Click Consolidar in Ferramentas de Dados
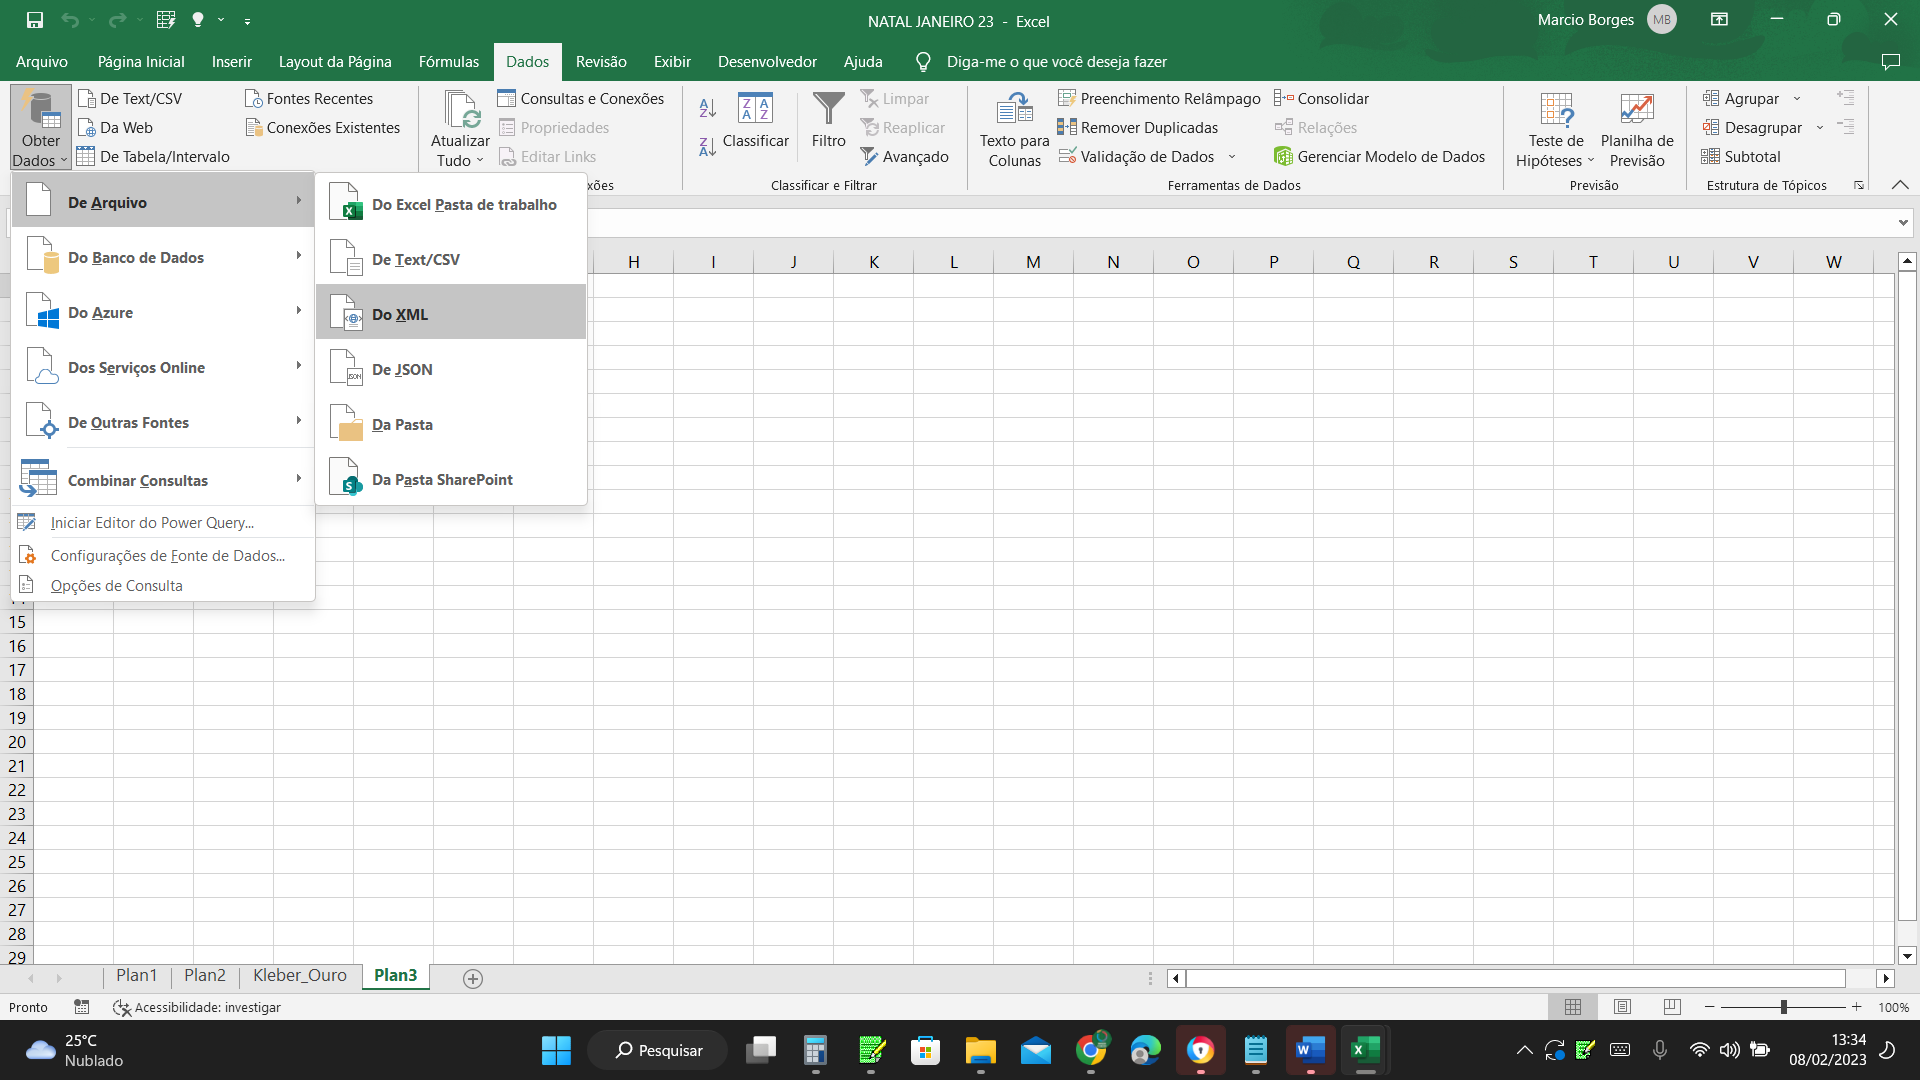Image resolution: width=1920 pixels, height=1080 pixels. pos(1322,98)
